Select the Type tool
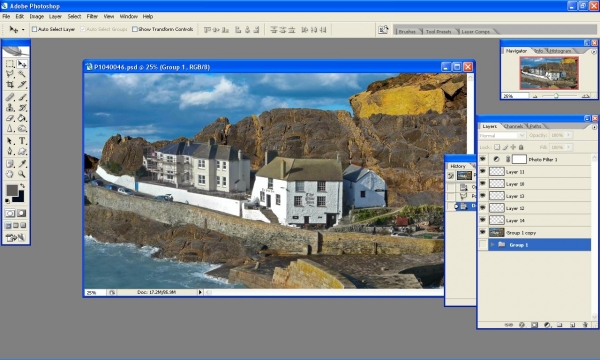Screen dimensions: 600x360 (x=22, y=141)
